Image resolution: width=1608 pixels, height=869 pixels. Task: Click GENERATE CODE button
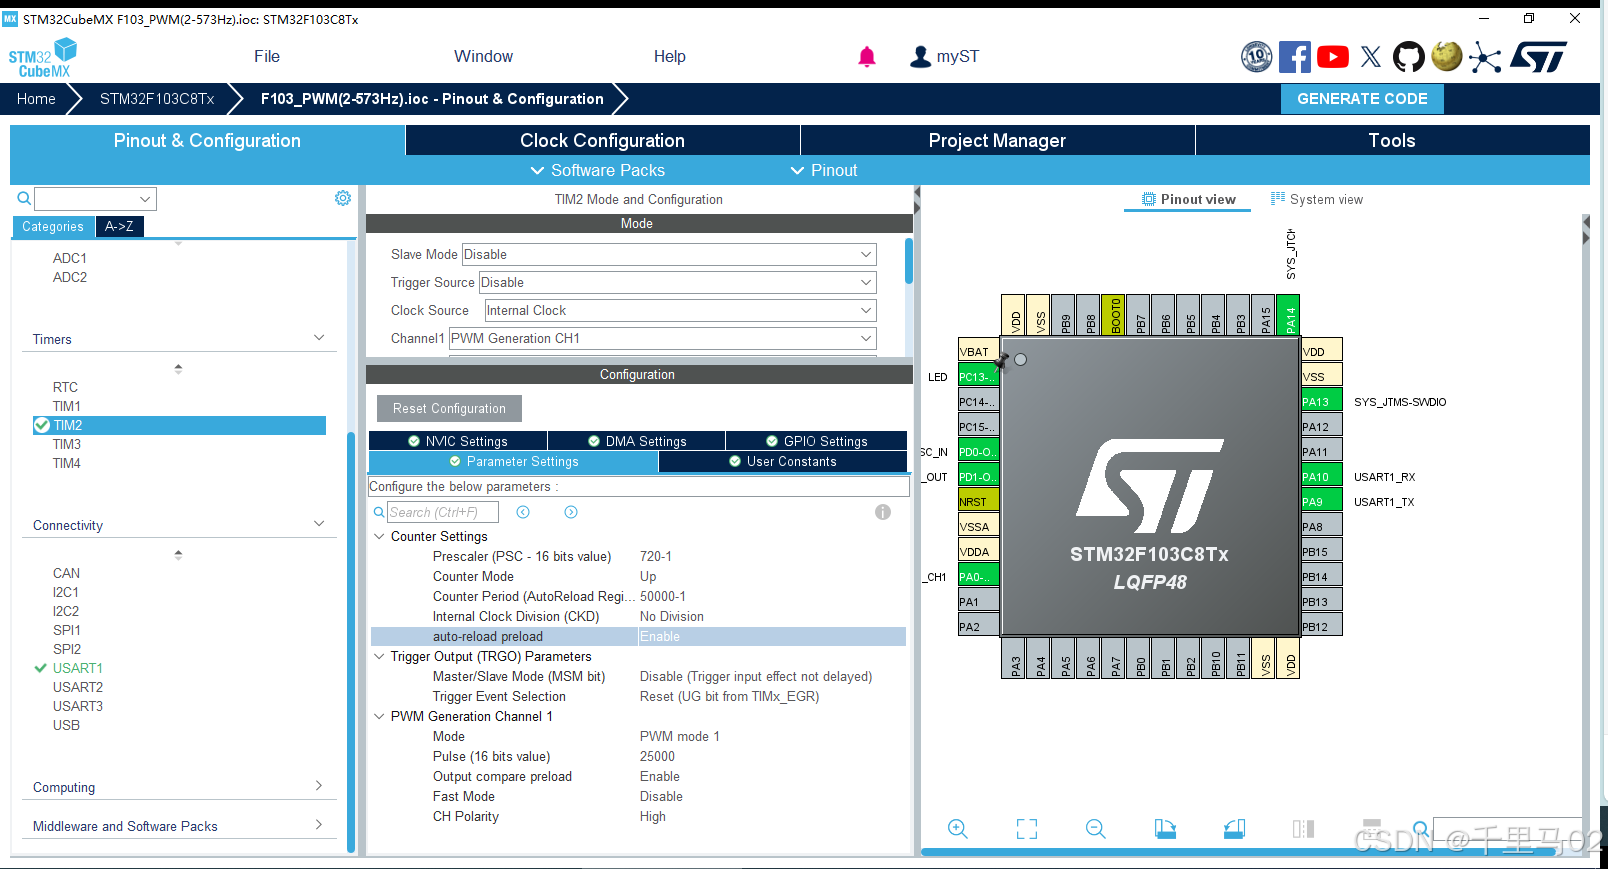[x=1362, y=98]
